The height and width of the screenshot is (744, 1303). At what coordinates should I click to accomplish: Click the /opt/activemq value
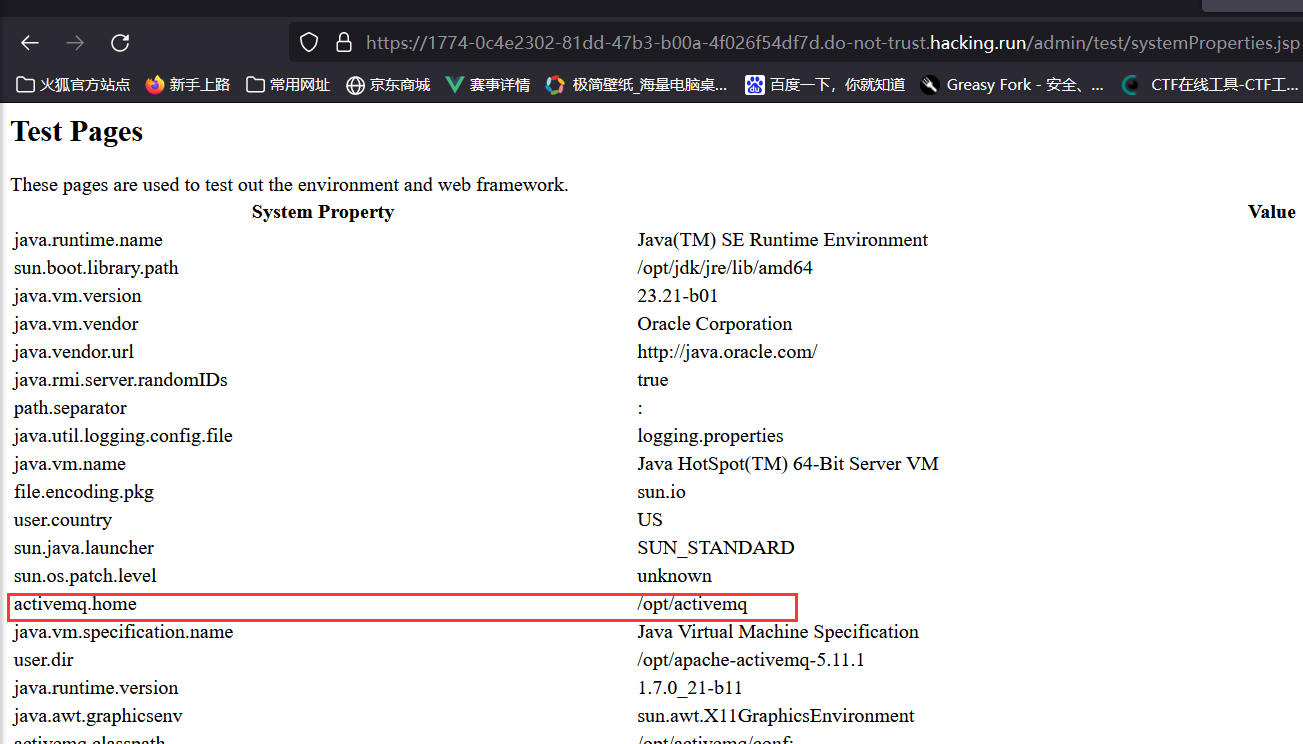(692, 604)
